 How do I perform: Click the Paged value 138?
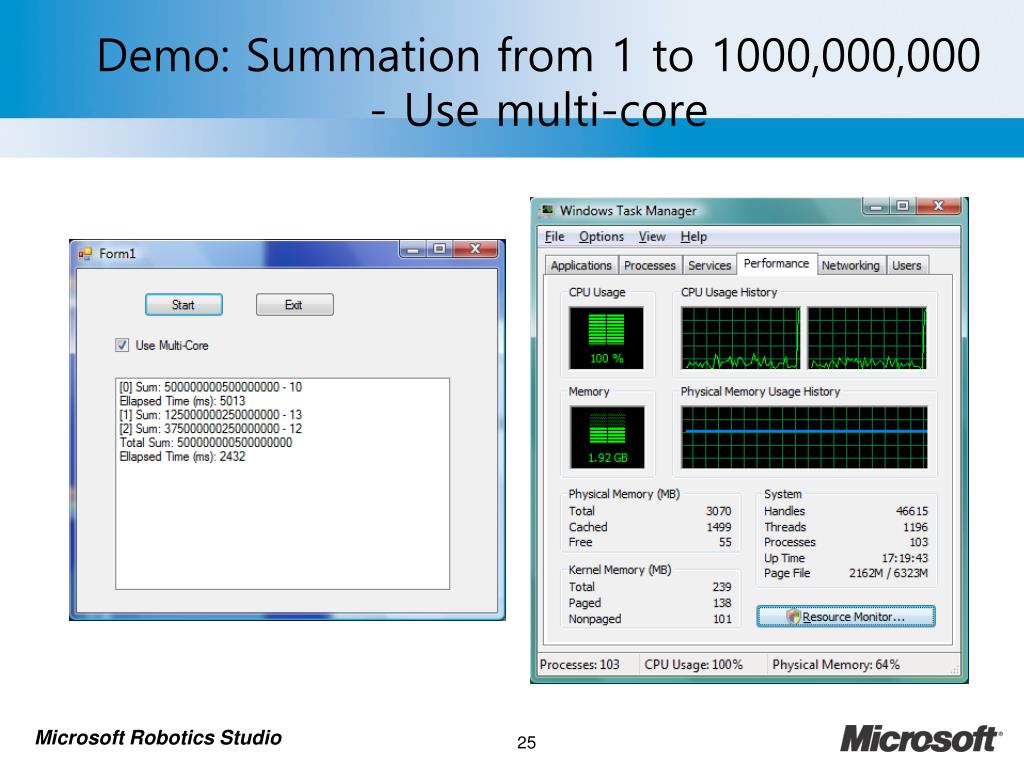722,603
